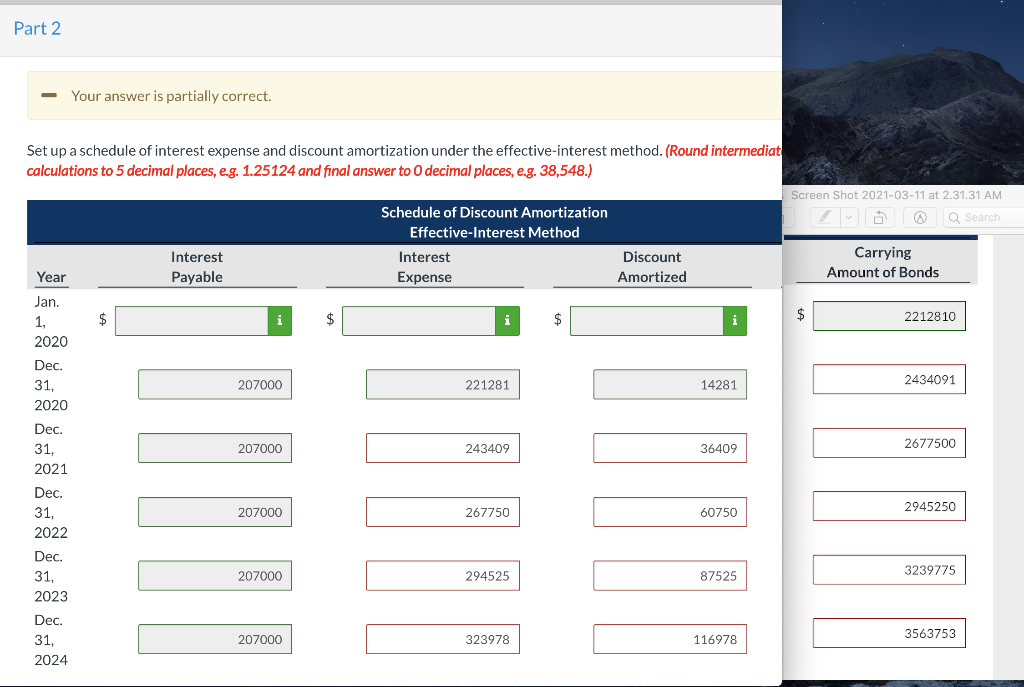Click the Dec. 31, 2024 row label

[x=51, y=640]
